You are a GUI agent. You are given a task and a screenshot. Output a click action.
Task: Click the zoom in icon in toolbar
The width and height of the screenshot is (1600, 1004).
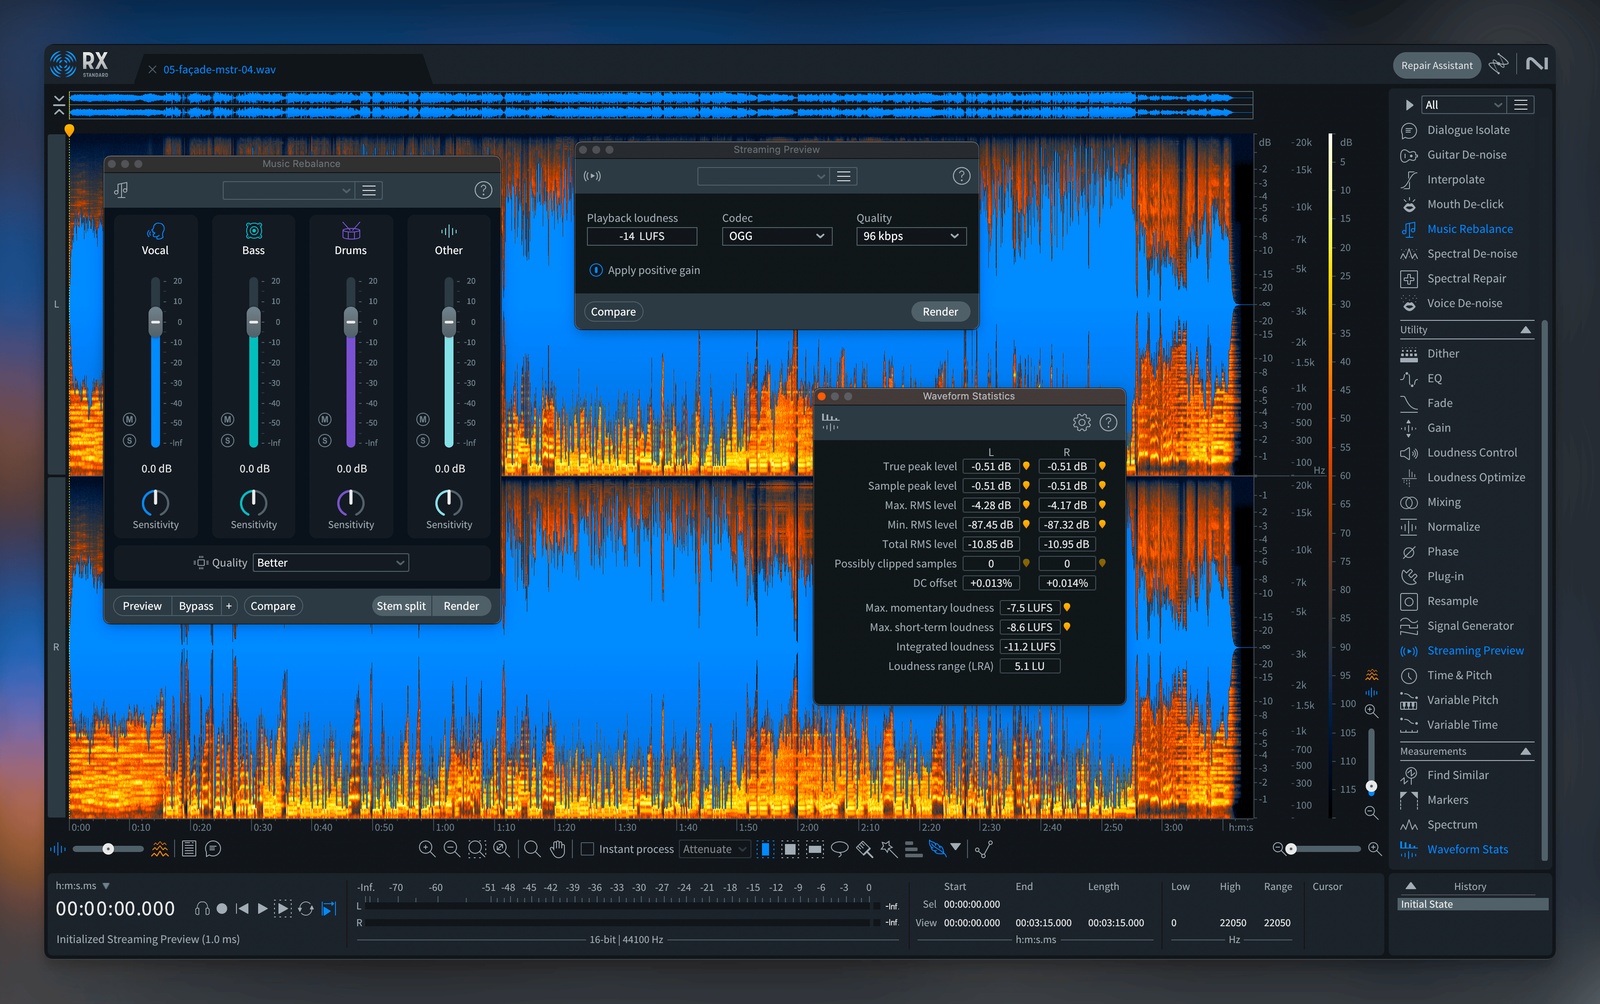pos(427,849)
